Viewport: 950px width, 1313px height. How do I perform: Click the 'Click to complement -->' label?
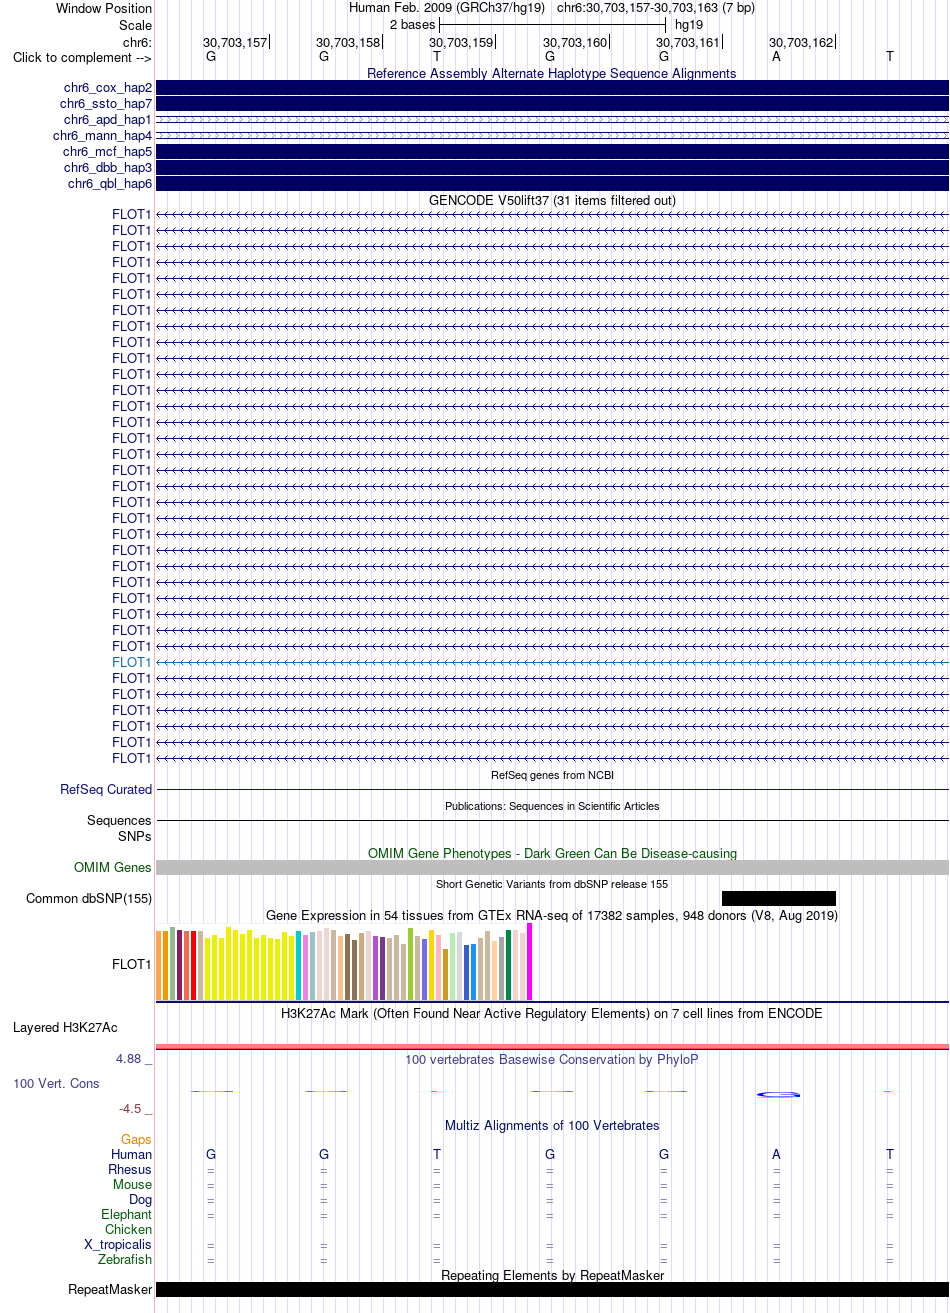82,57
